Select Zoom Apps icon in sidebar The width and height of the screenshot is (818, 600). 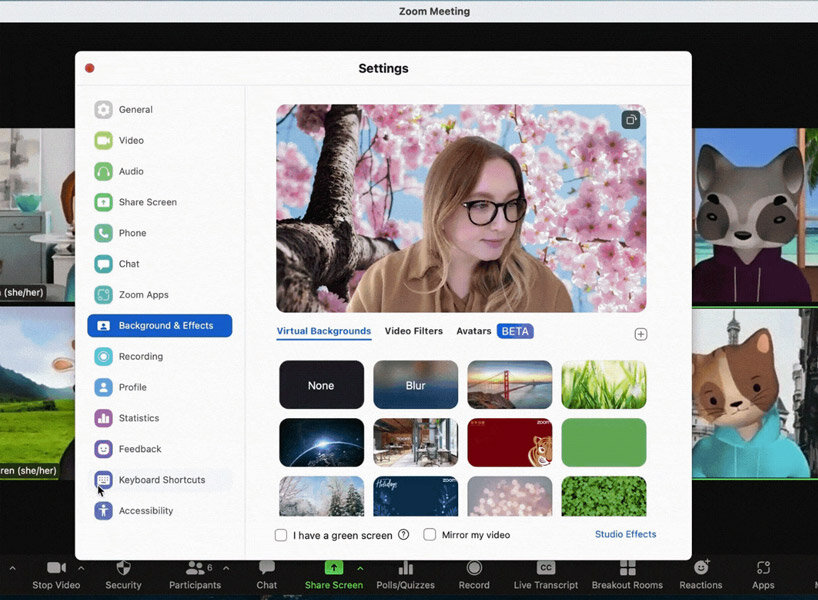click(103, 295)
